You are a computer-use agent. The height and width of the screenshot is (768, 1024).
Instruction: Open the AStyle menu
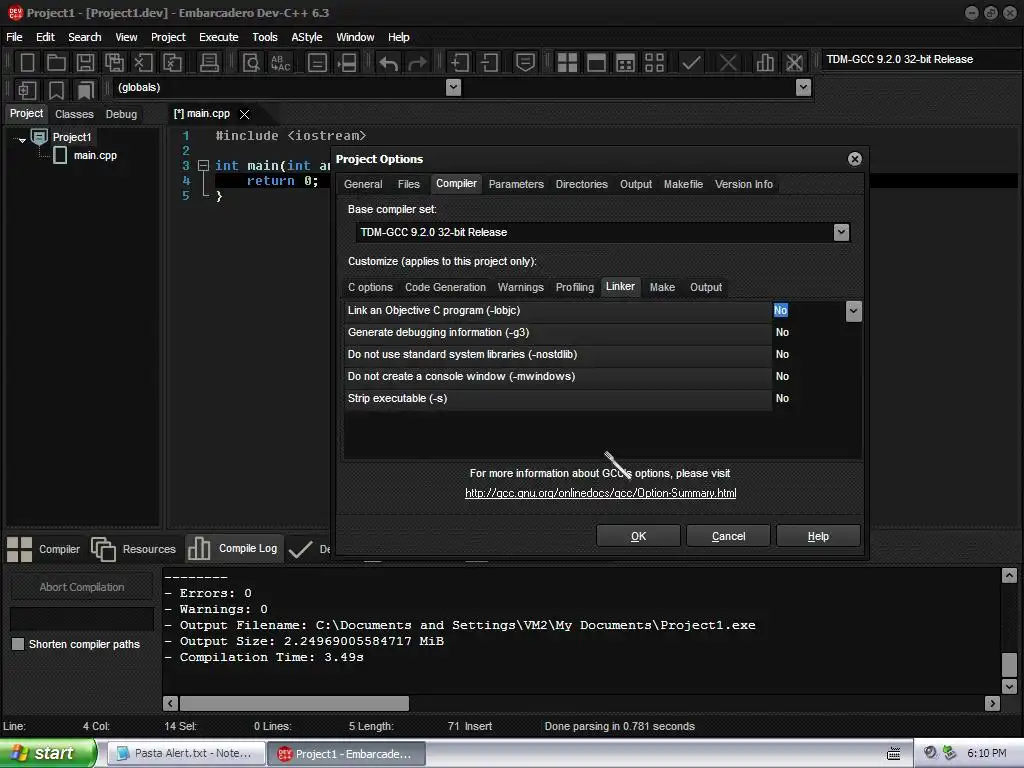click(x=306, y=37)
